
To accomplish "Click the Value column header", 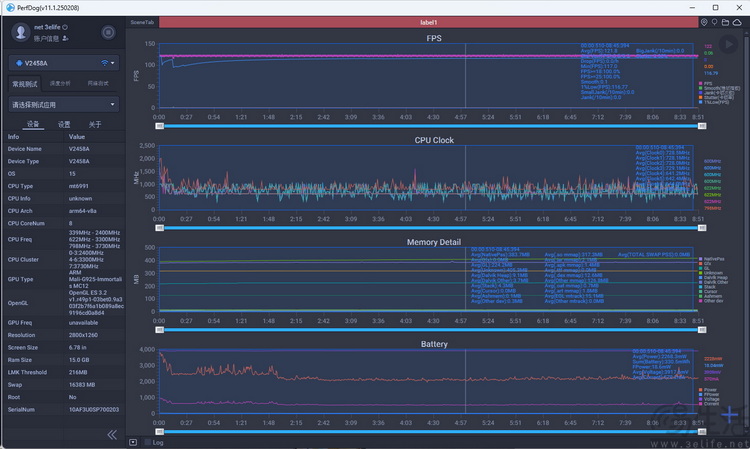I will click(x=77, y=137).
